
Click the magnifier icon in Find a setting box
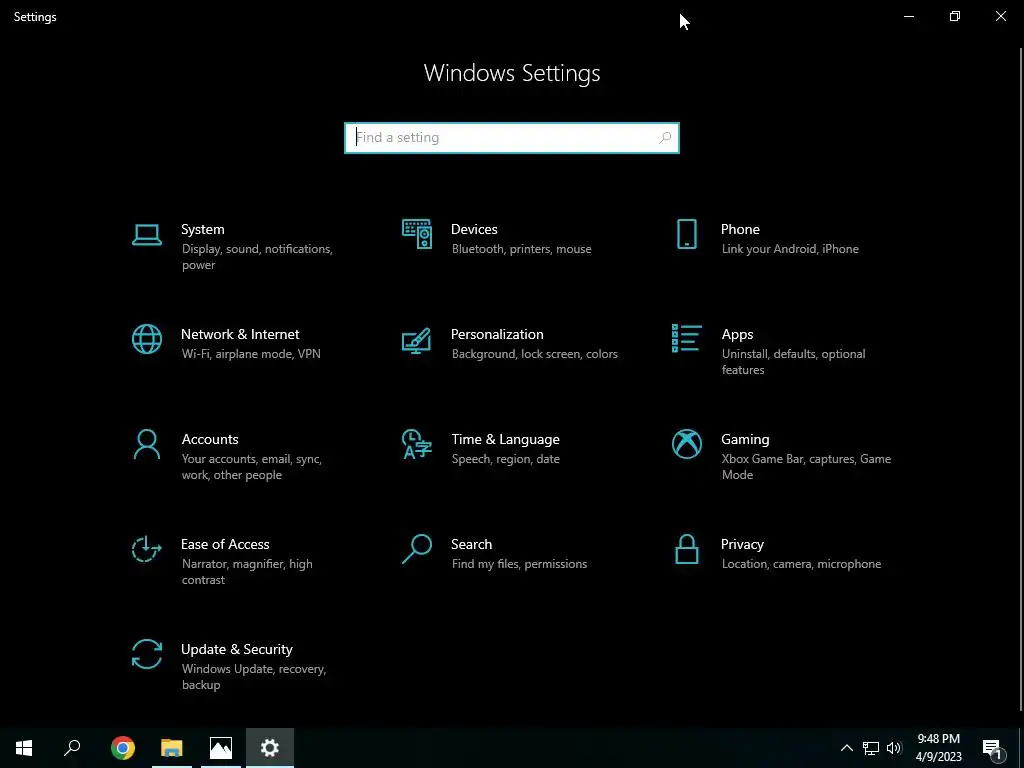pyautogui.click(x=665, y=138)
